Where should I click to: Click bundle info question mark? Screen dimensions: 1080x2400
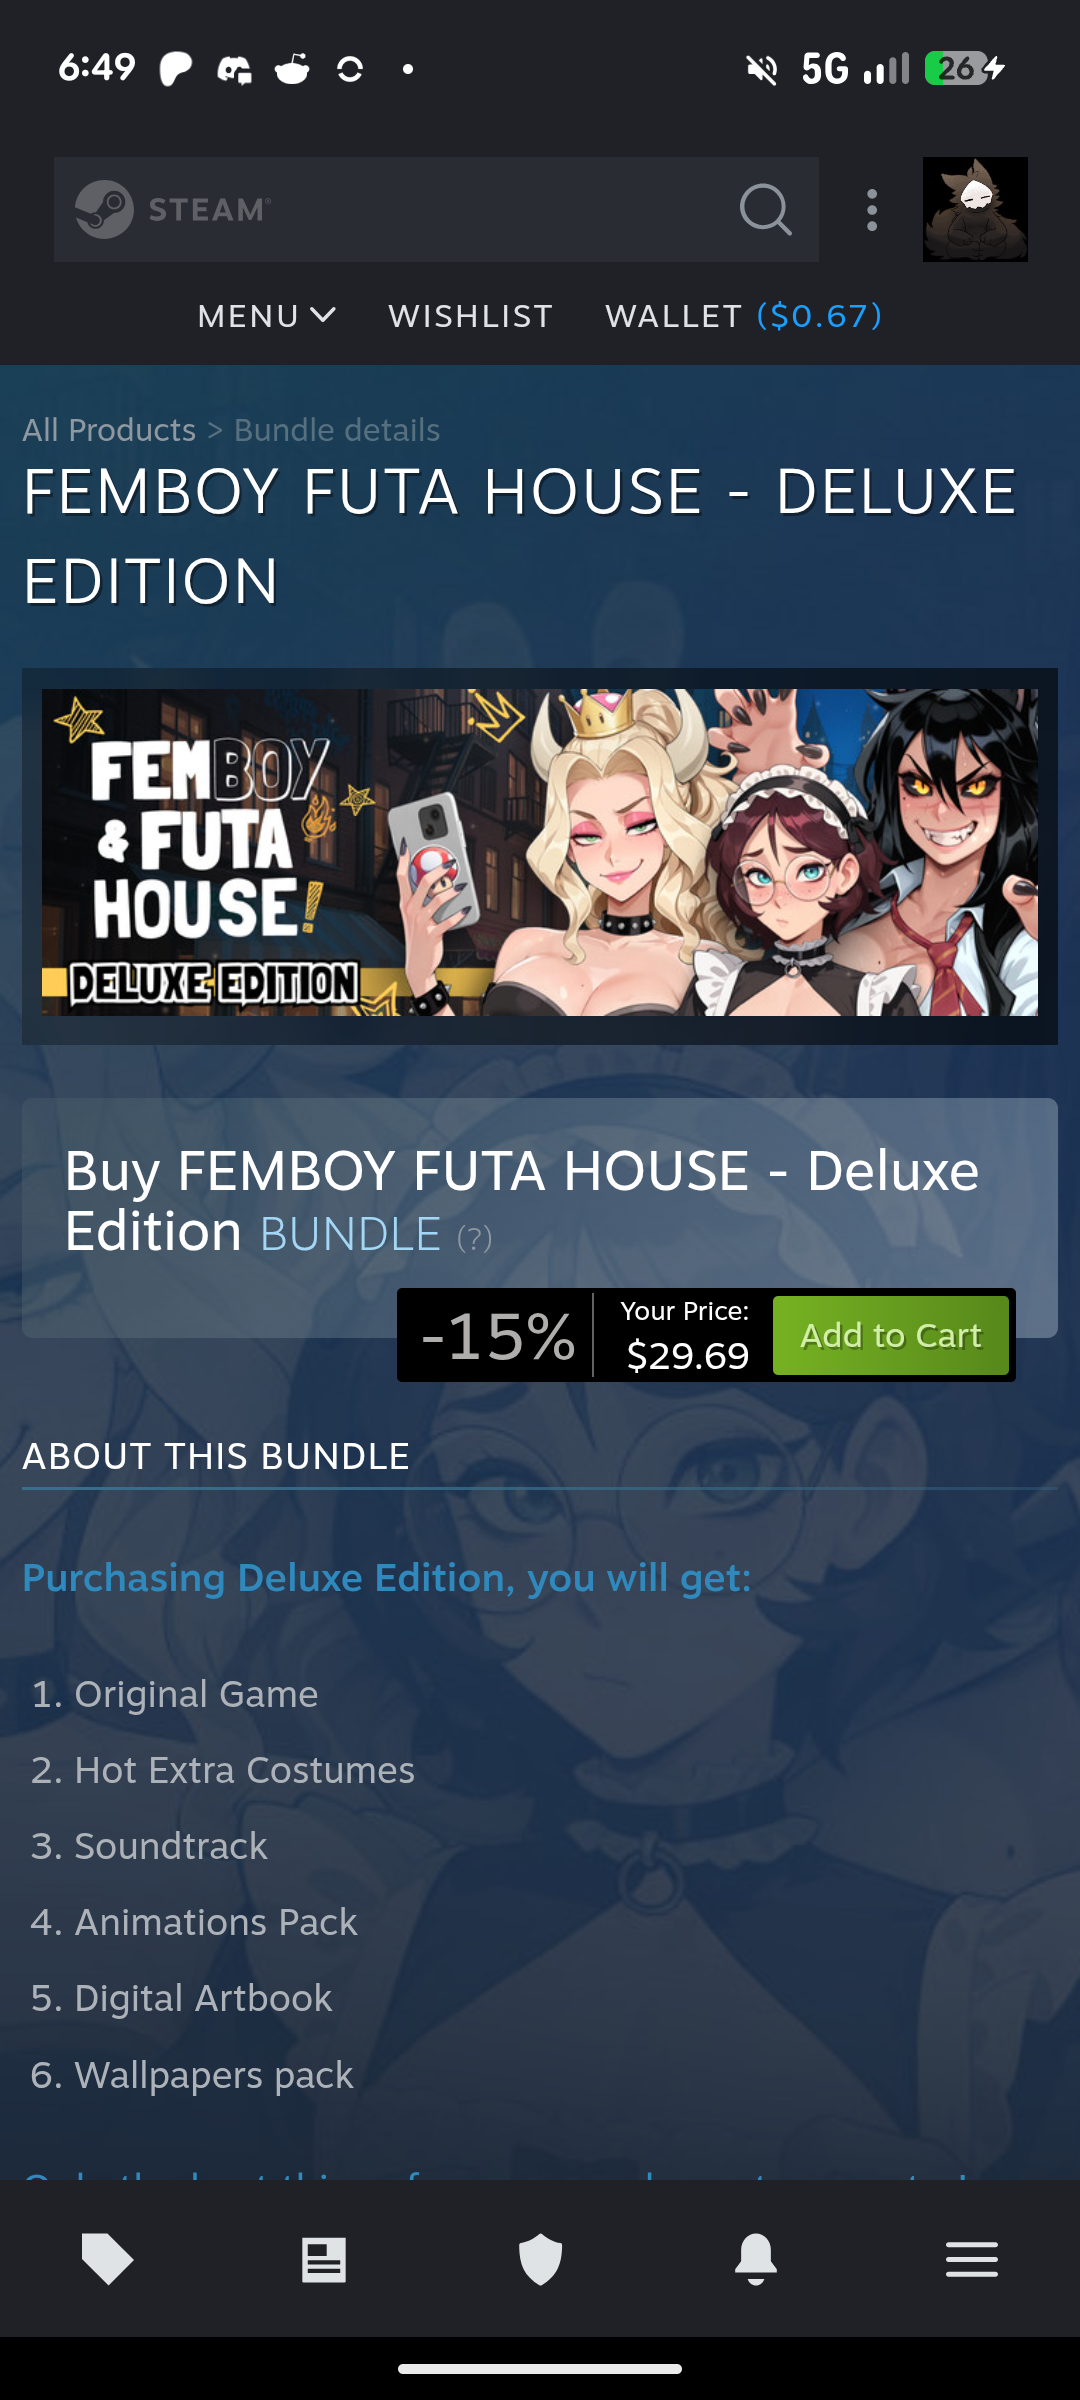[474, 1238]
